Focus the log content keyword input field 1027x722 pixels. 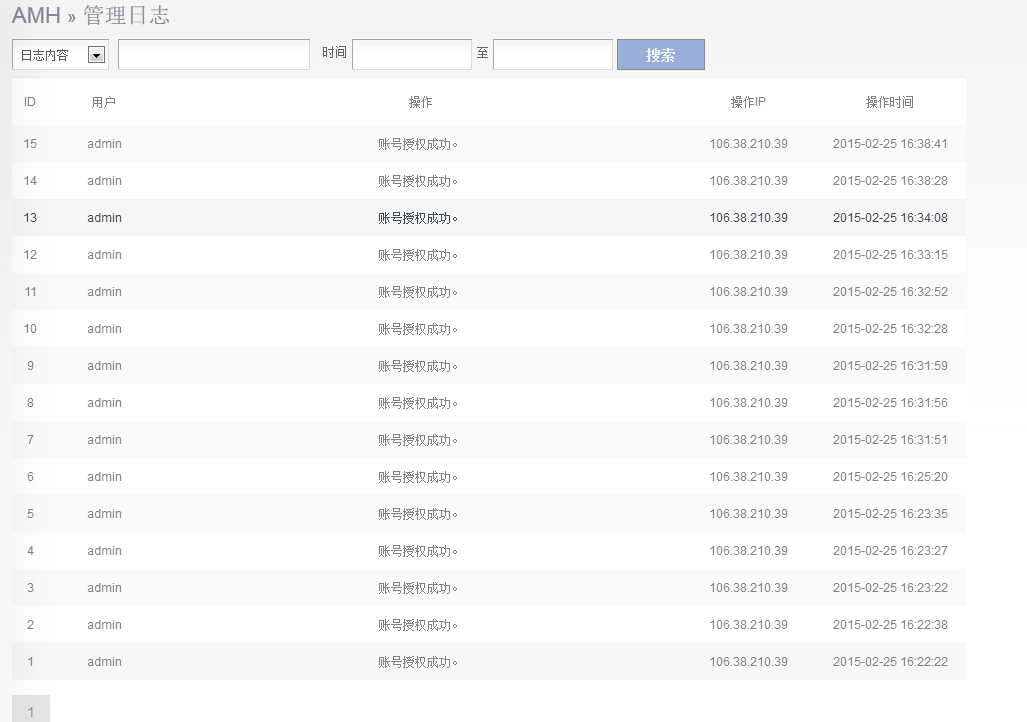click(x=214, y=55)
